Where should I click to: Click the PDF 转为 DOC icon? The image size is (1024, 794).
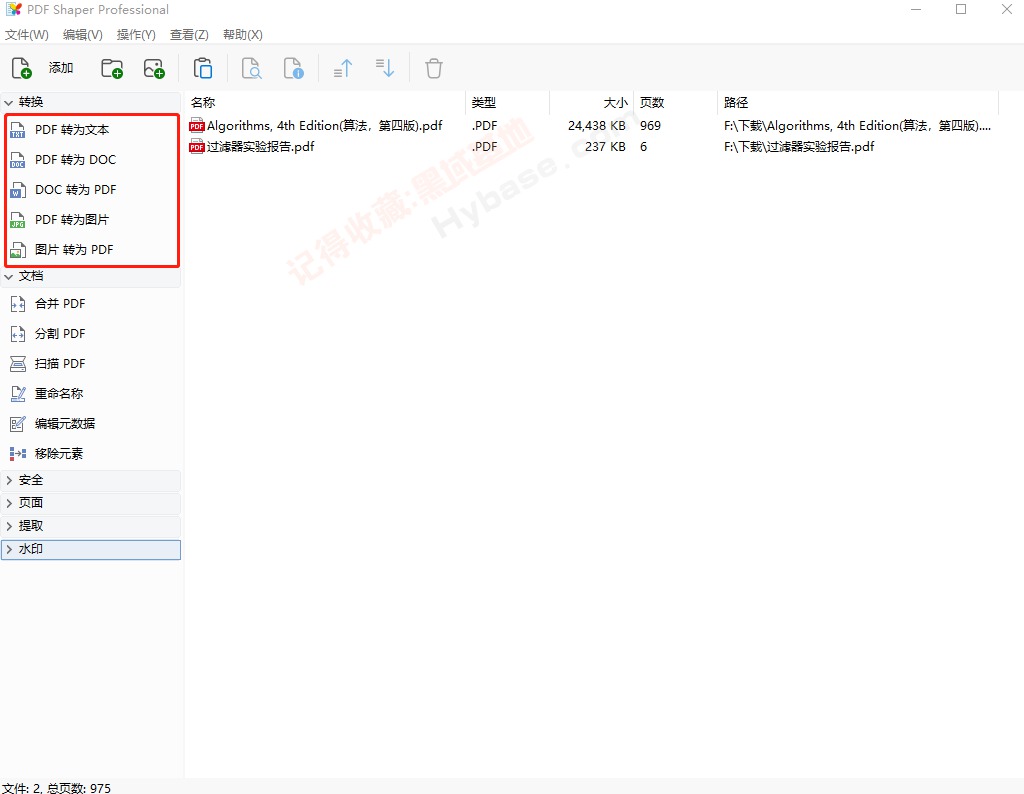[18, 160]
